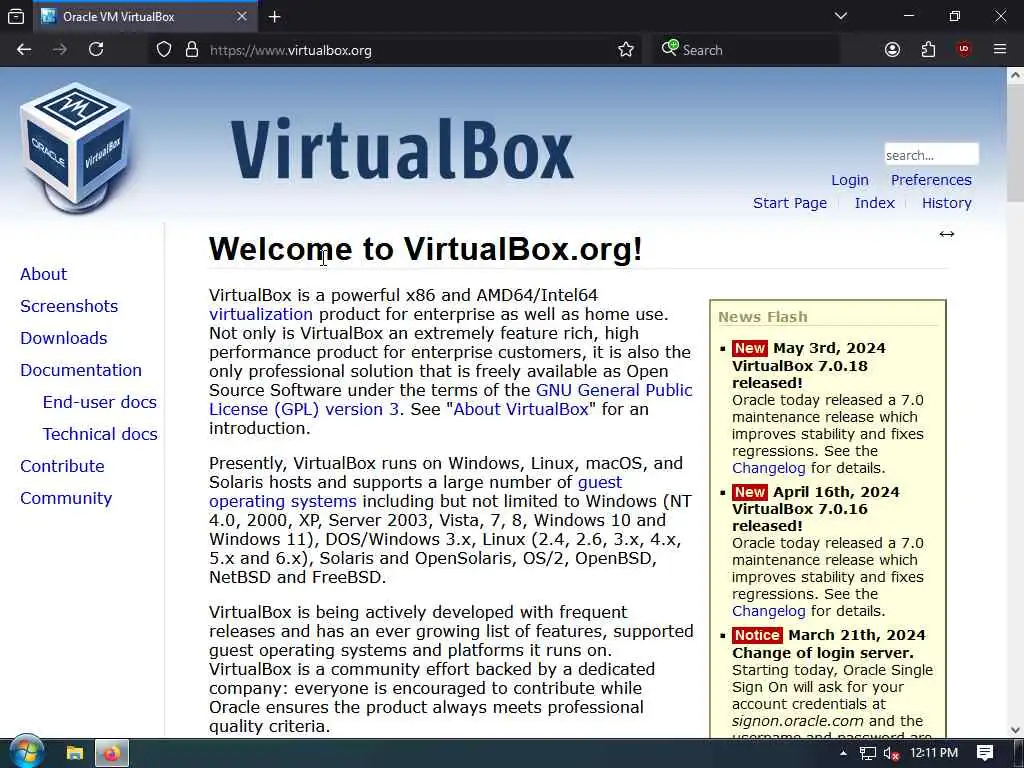Open the action center notification icon
The image size is (1024, 768).
(985, 753)
